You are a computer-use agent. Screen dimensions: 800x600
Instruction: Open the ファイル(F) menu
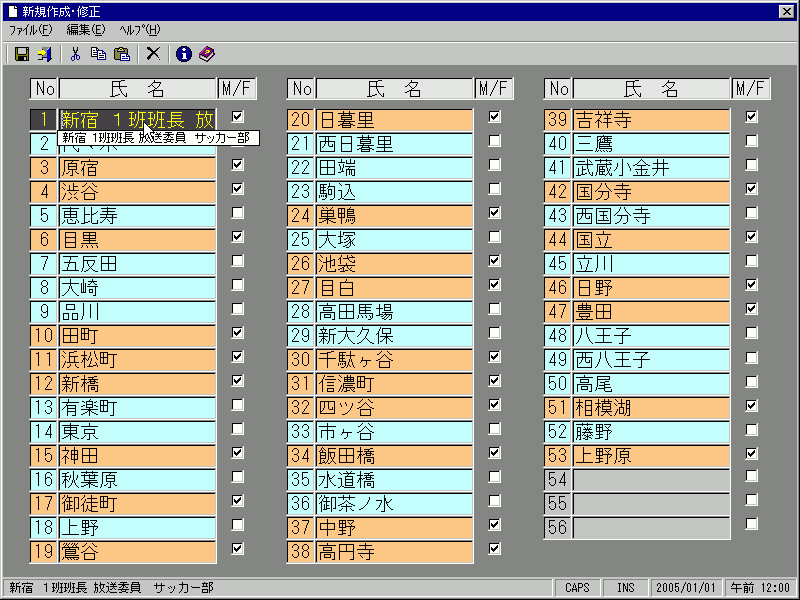[31, 30]
